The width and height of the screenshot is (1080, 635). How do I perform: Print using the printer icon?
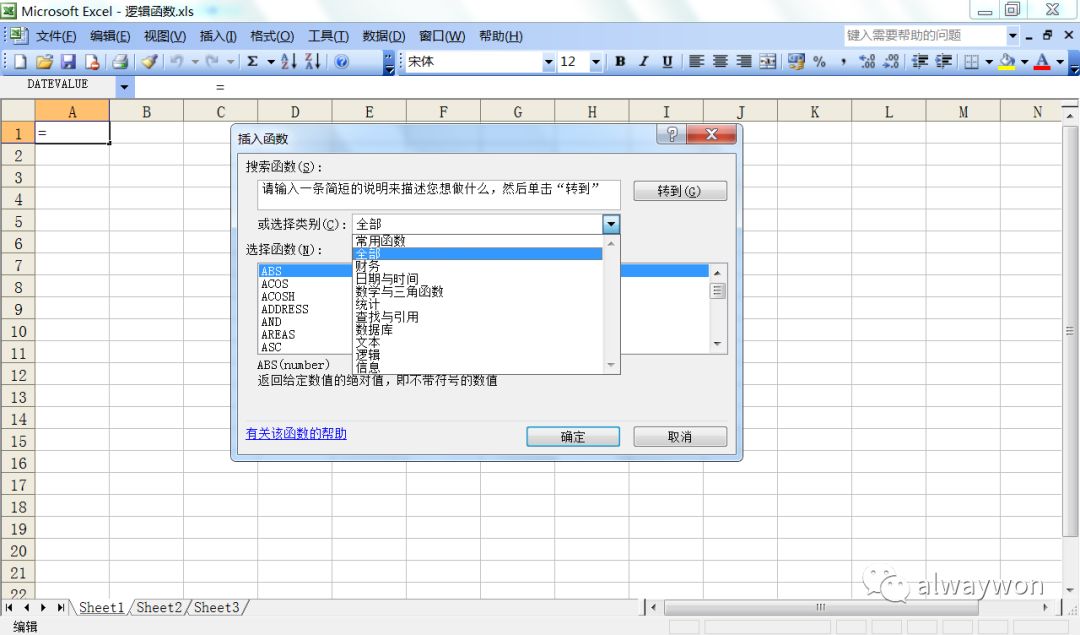pyautogui.click(x=120, y=62)
